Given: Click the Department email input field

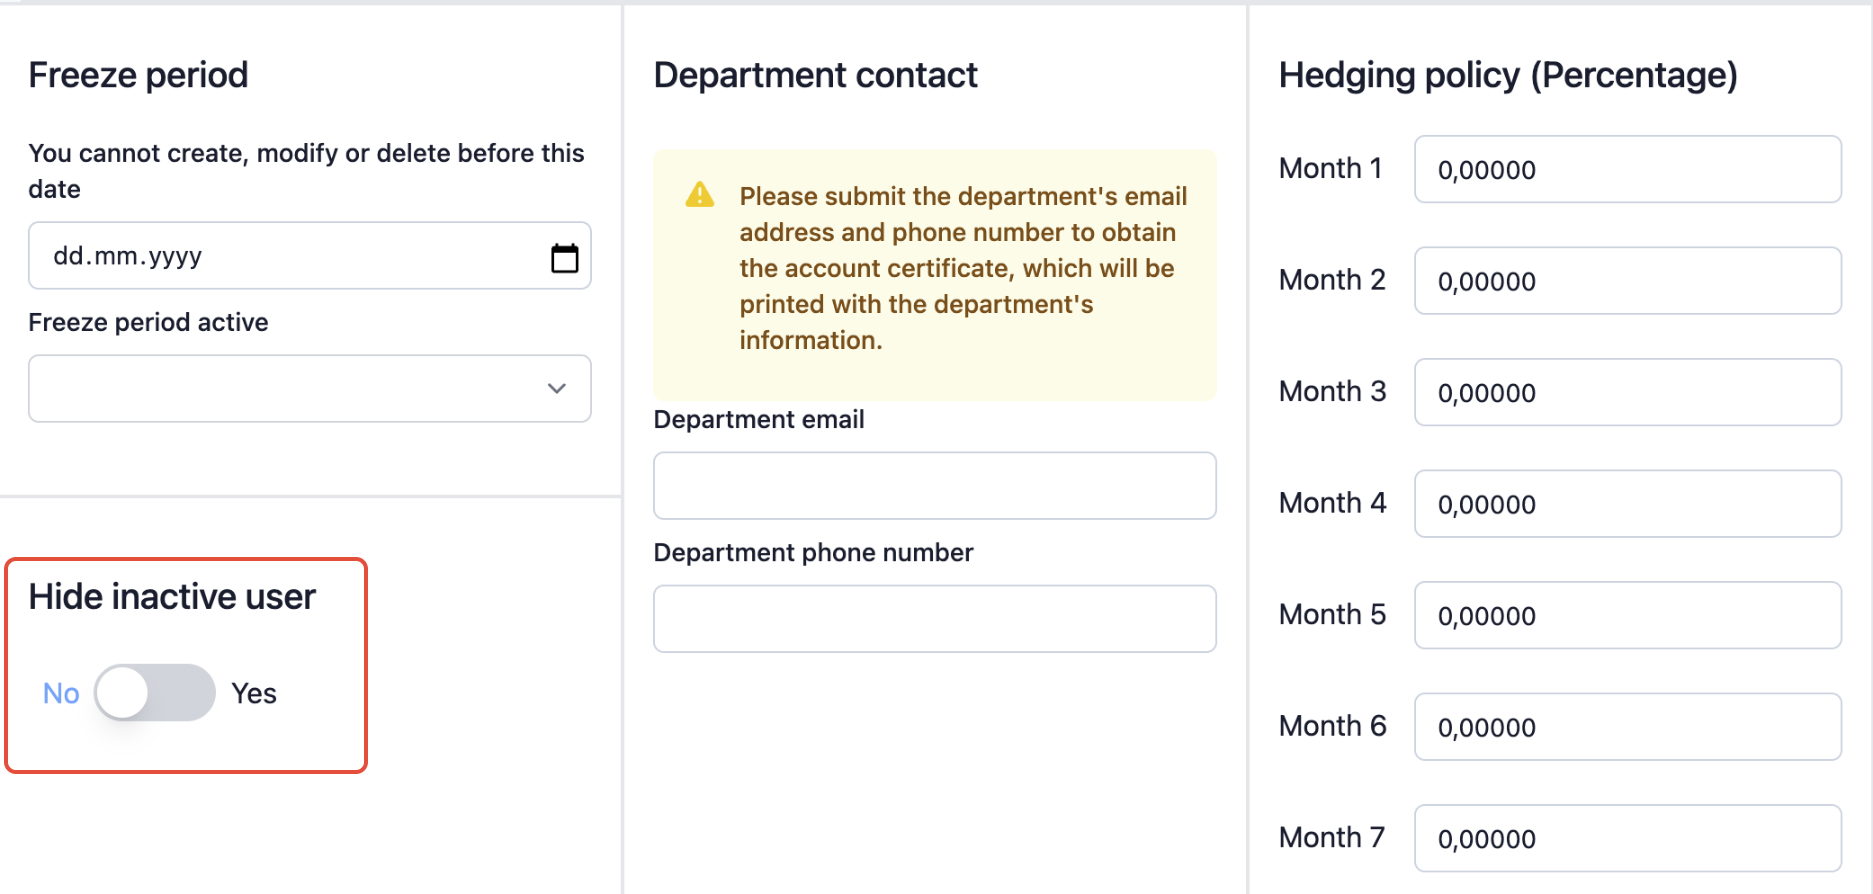Looking at the screenshot, I should coord(935,486).
